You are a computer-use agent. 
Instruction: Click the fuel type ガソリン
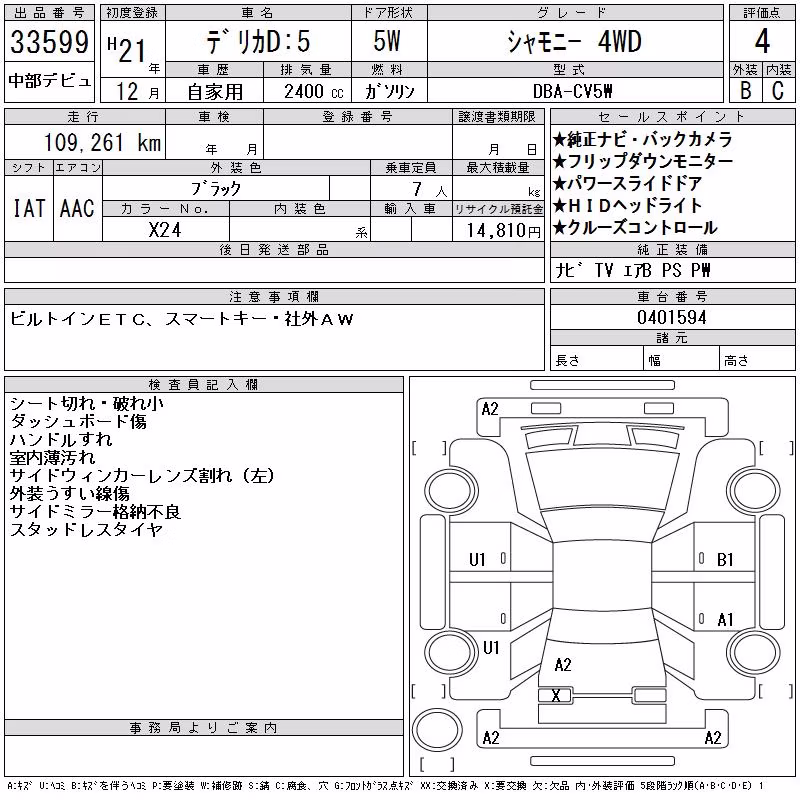[389, 91]
